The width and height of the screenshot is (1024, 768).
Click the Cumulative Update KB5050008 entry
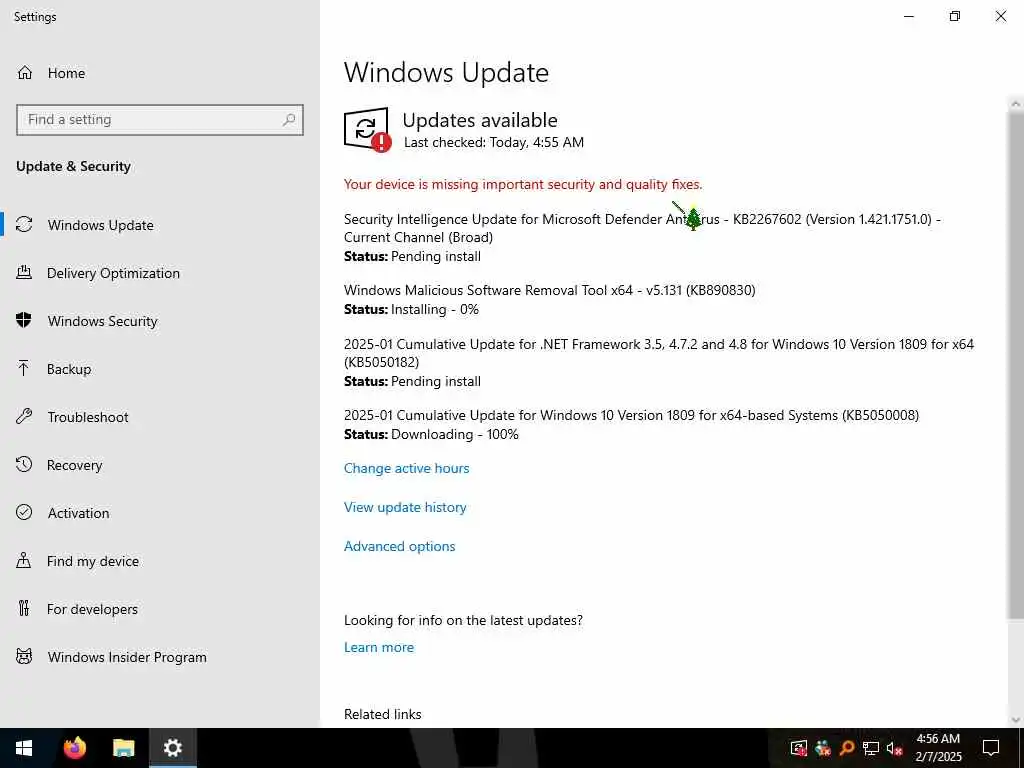pos(632,415)
